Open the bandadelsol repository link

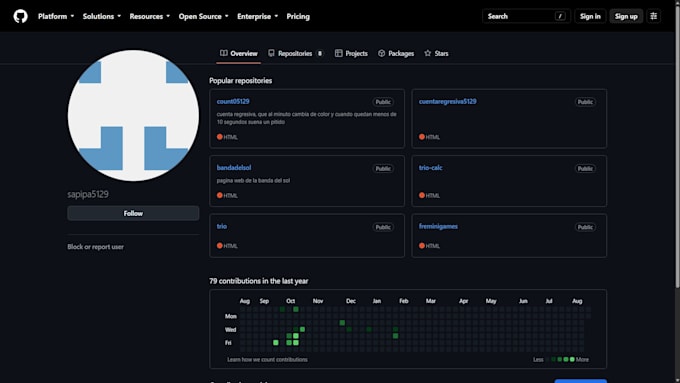click(234, 168)
